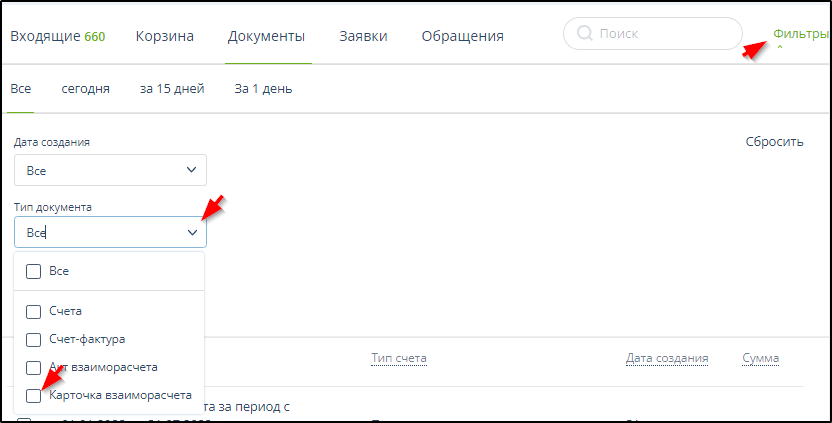Show documents for сегодня
Viewport: 832px width, 423px height.
86,89
